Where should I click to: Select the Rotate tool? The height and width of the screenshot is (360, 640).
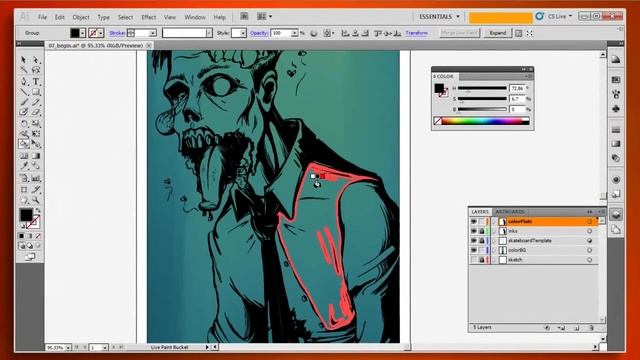point(23,123)
